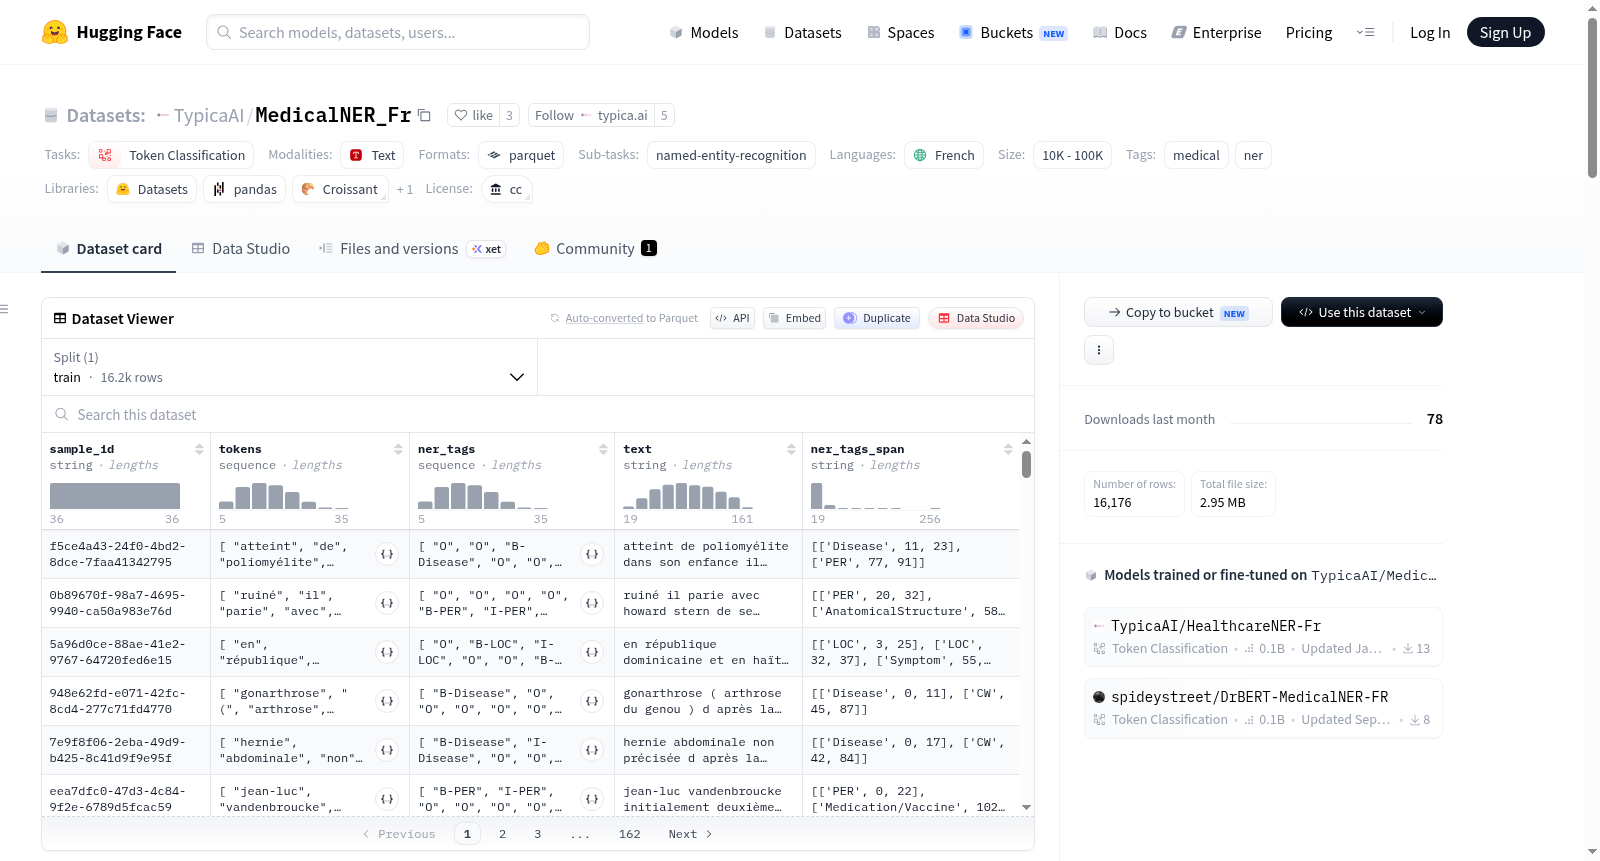Go to next page of rows
The height and width of the screenshot is (861, 1600).
[x=690, y=834]
